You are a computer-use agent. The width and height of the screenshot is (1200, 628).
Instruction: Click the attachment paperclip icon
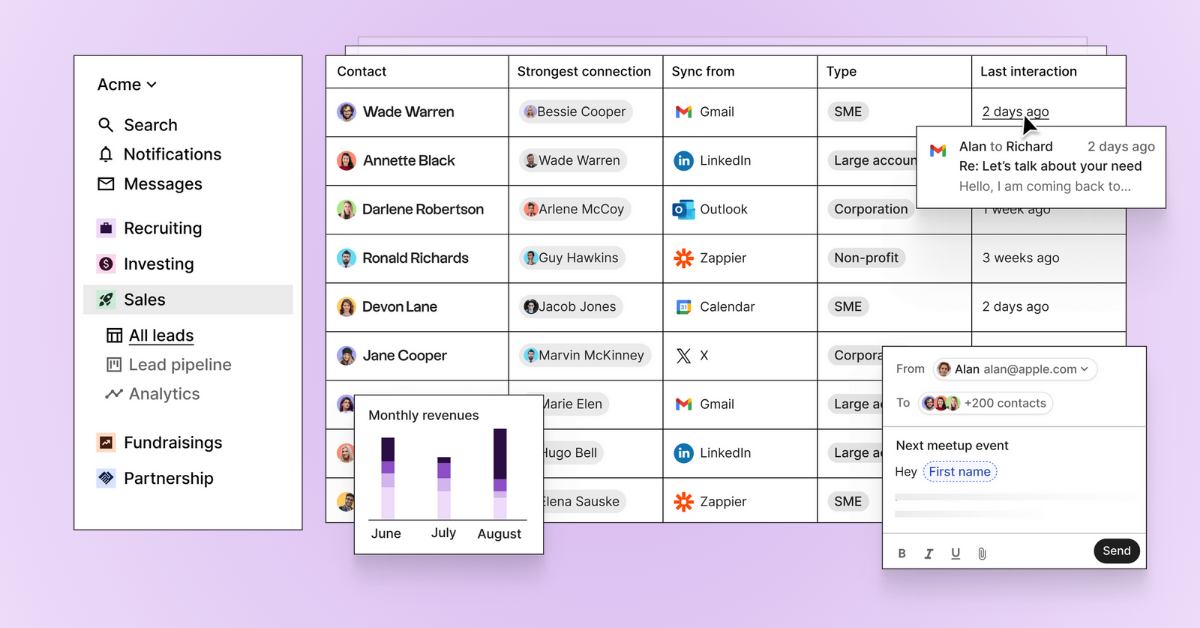coord(982,553)
